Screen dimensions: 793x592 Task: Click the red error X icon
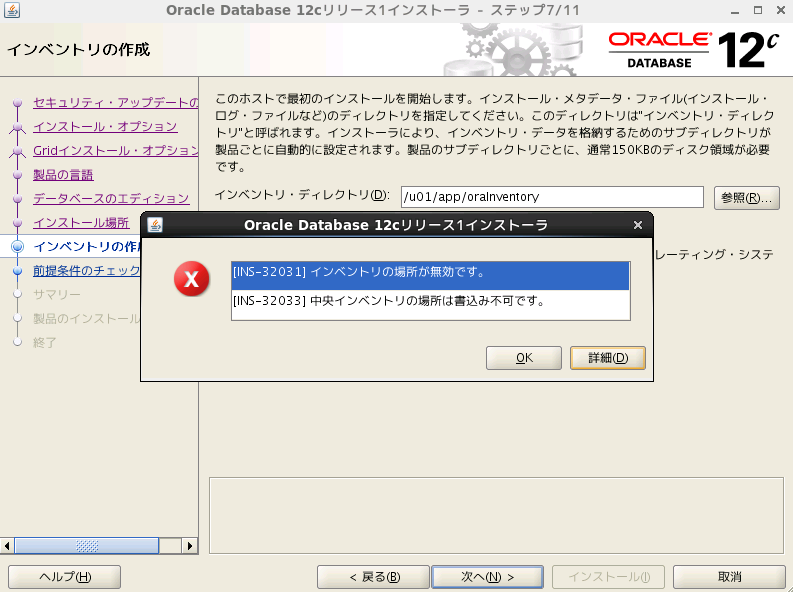coord(192,279)
